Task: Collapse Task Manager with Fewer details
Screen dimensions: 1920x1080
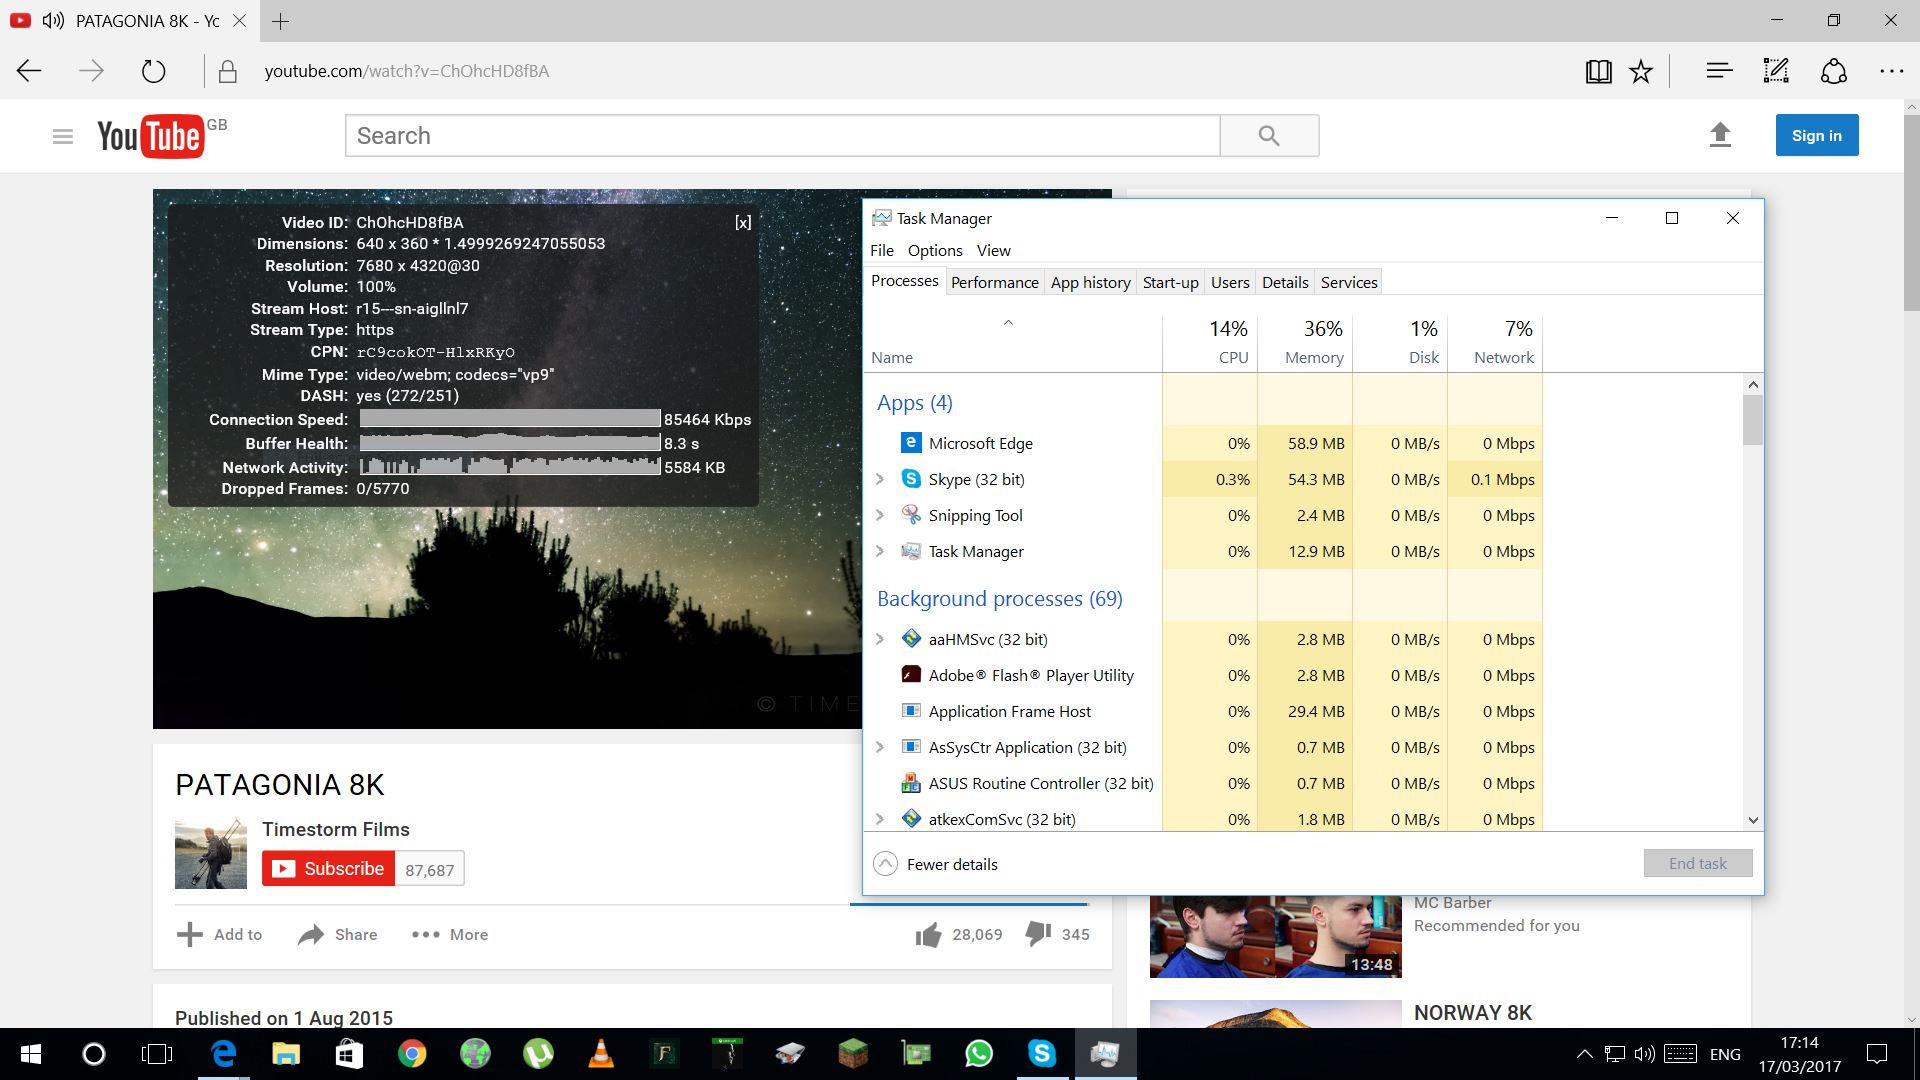Action: click(936, 864)
